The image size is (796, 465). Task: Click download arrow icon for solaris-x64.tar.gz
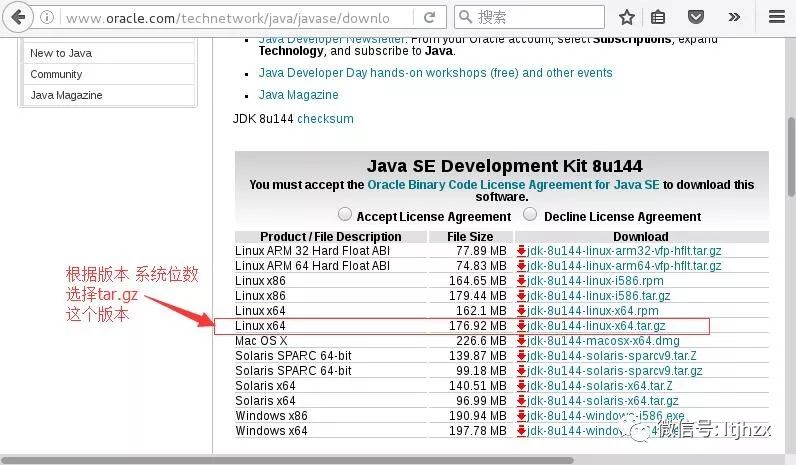(x=521, y=401)
